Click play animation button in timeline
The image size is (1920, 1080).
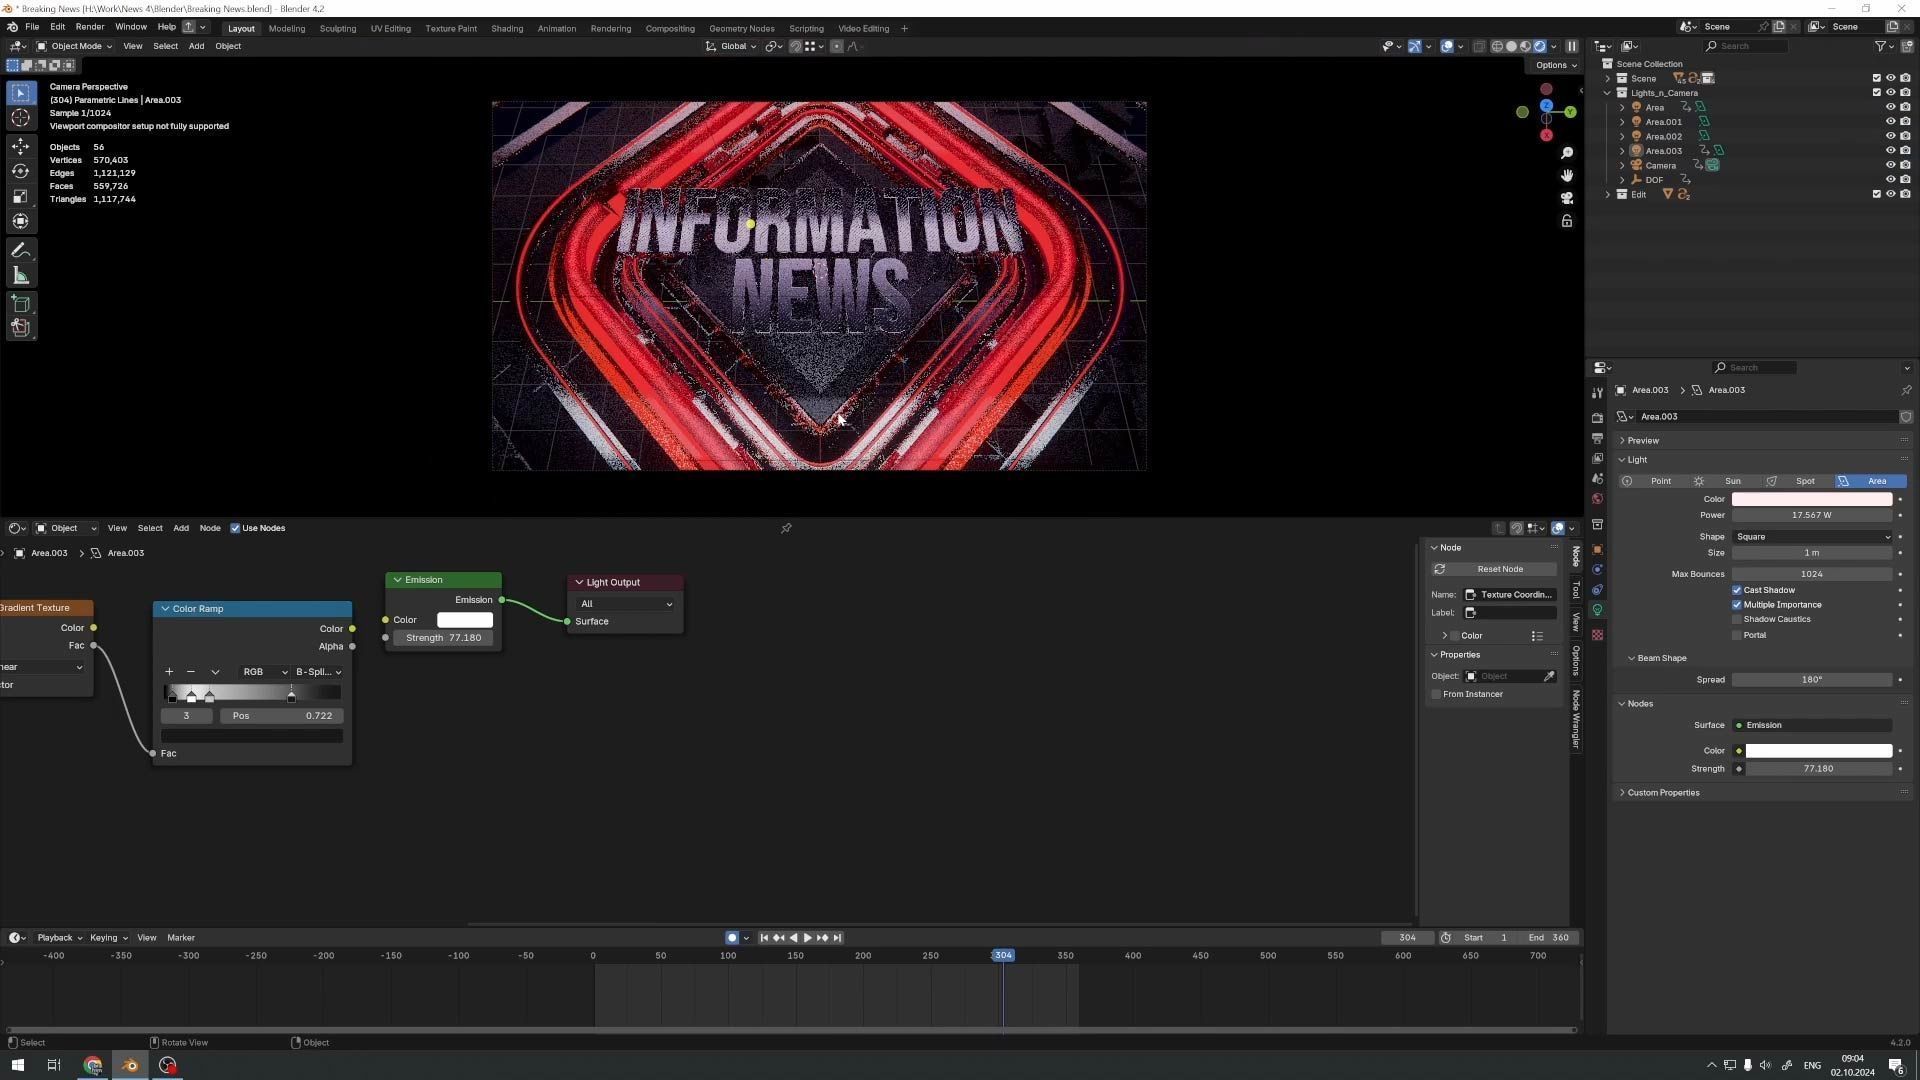pyautogui.click(x=807, y=938)
